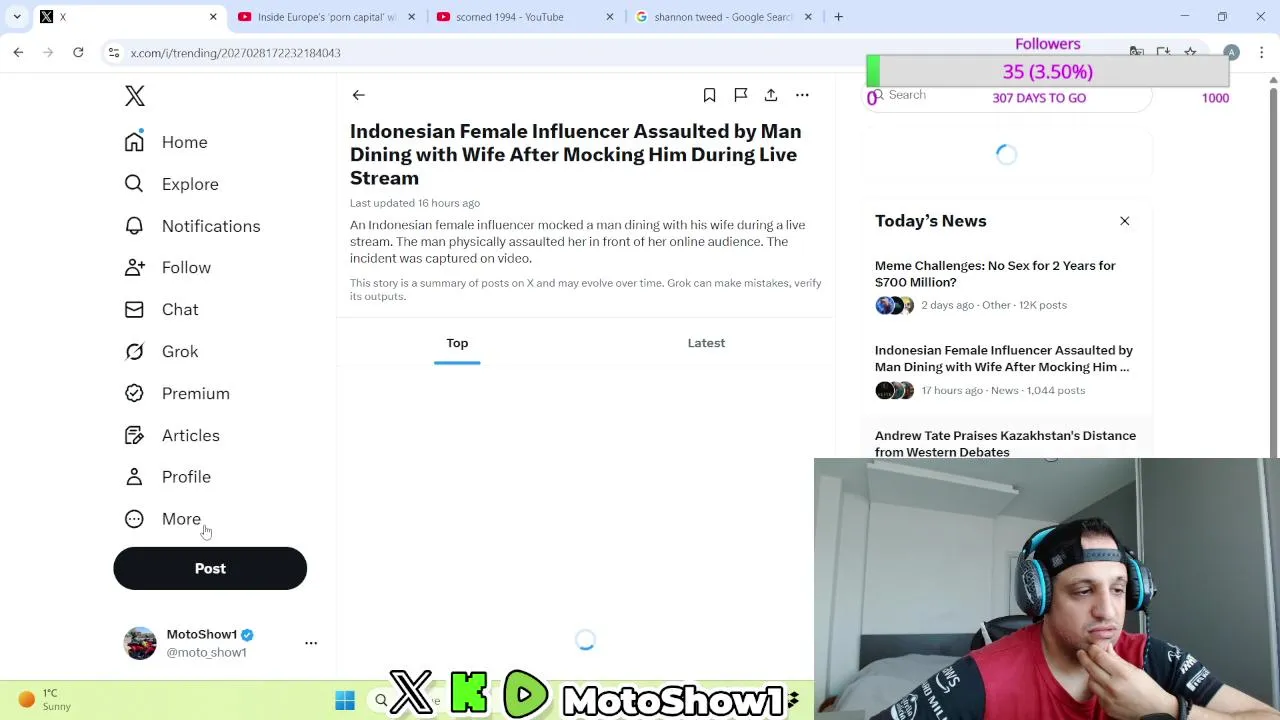Select the X browser tab
The height and width of the screenshot is (720, 1280).
tap(128, 17)
